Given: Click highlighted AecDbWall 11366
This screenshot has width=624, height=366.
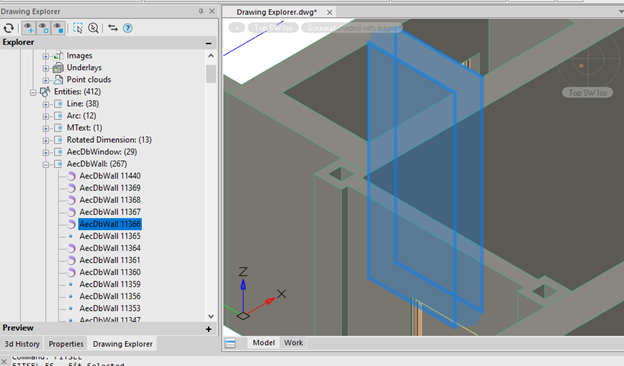Looking at the screenshot, I should point(110,224).
